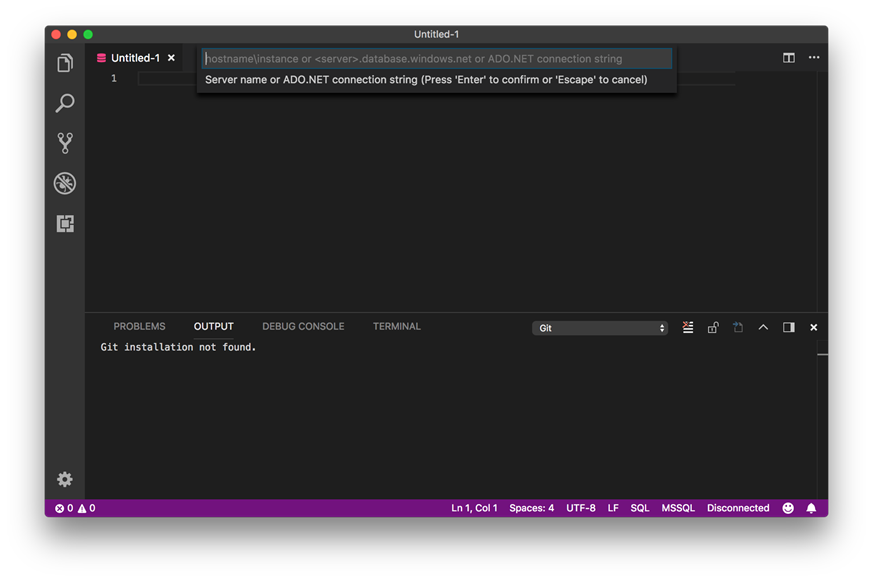Click the macOS minimize window button
Viewport: 873px width, 581px height.
tap(72, 35)
